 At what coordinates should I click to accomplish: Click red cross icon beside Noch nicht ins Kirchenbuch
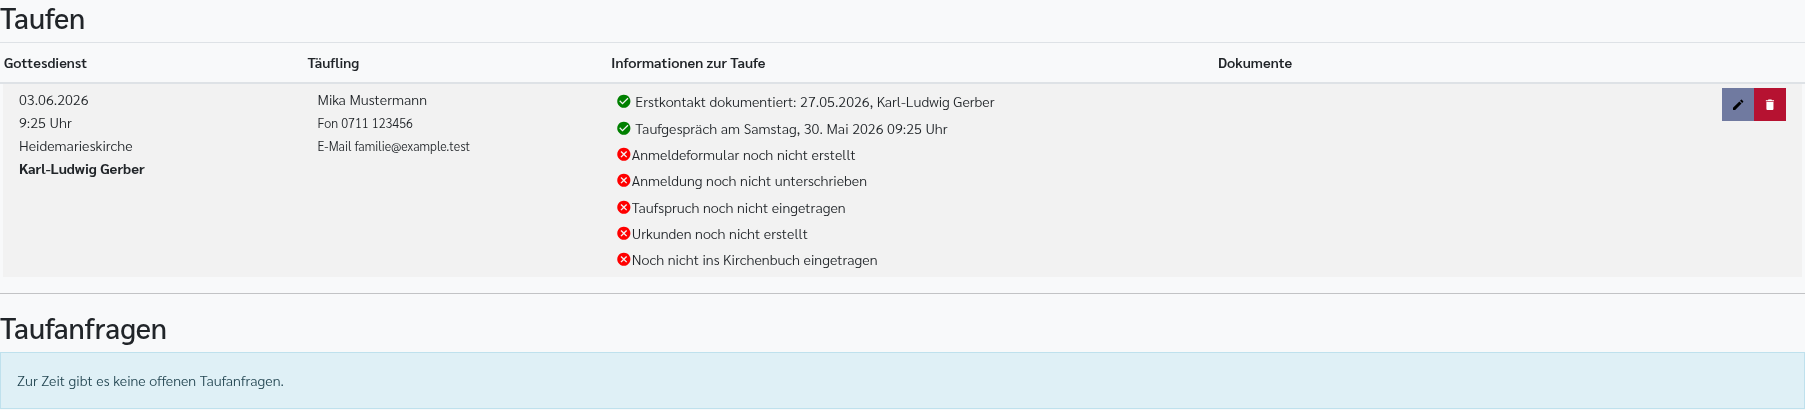[x=624, y=260]
